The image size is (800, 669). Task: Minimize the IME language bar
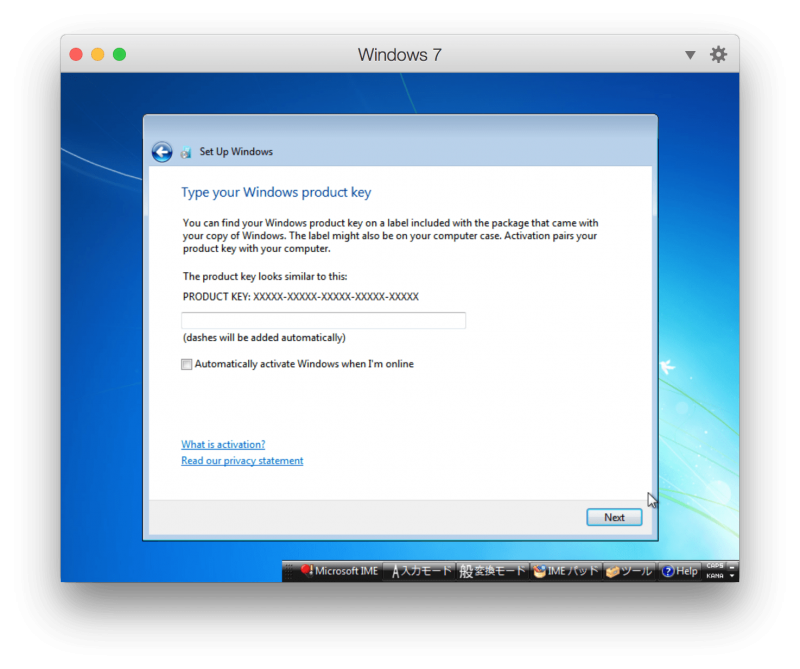[732, 567]
